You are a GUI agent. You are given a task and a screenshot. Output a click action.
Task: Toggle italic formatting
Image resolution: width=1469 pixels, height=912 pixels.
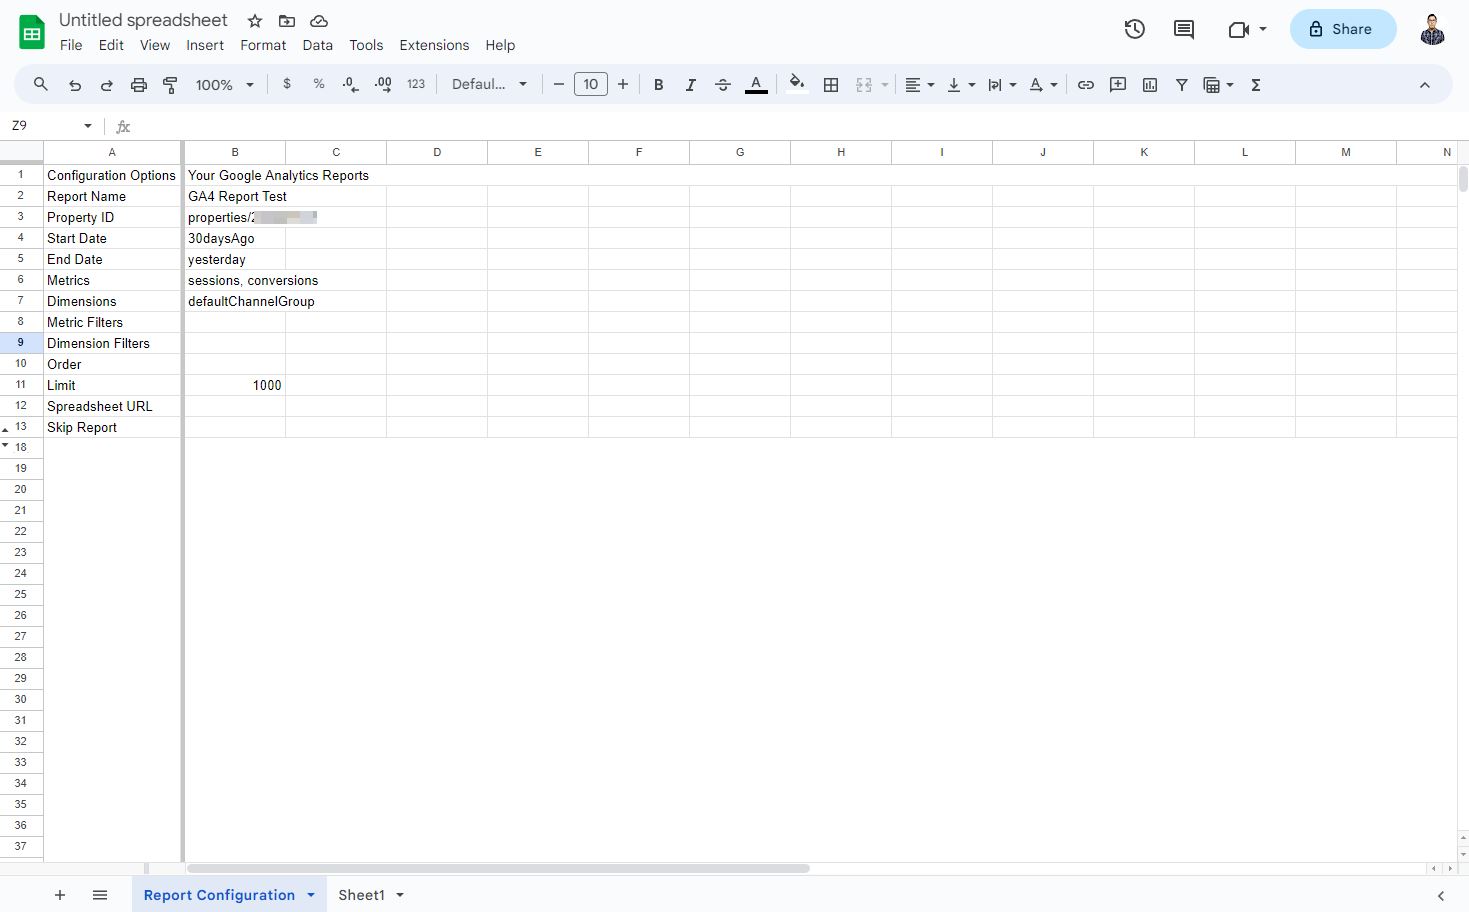coord(690,85)
